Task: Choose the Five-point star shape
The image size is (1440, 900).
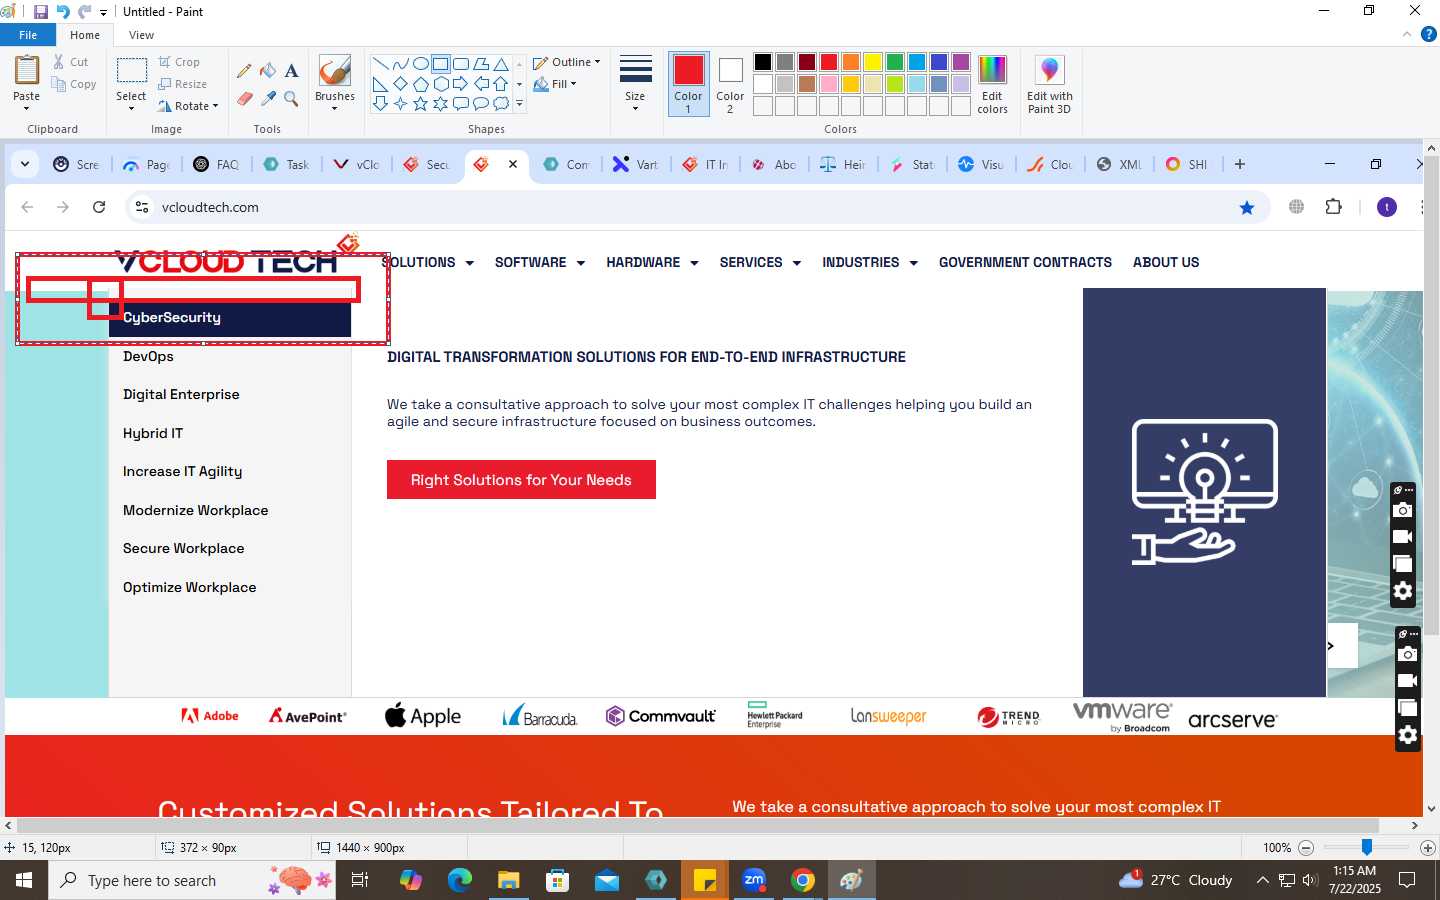Action: tap(420, 103)
